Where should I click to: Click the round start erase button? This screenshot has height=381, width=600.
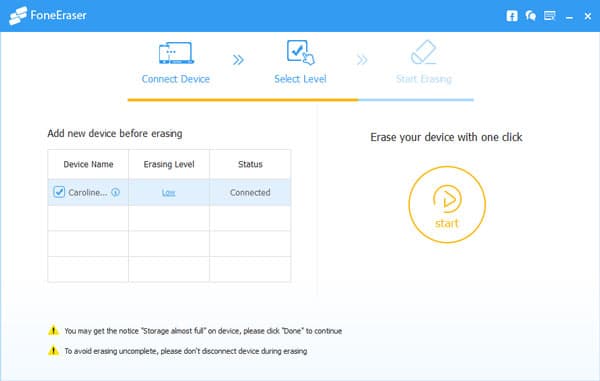(x=447, y=205)
